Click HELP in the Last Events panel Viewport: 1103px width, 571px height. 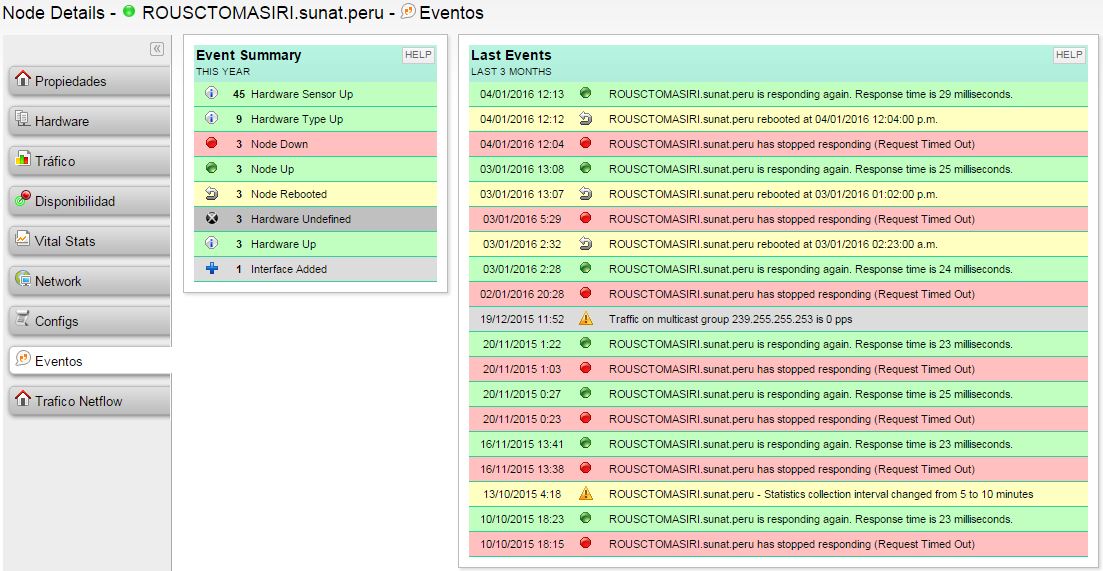point(1069,55)
